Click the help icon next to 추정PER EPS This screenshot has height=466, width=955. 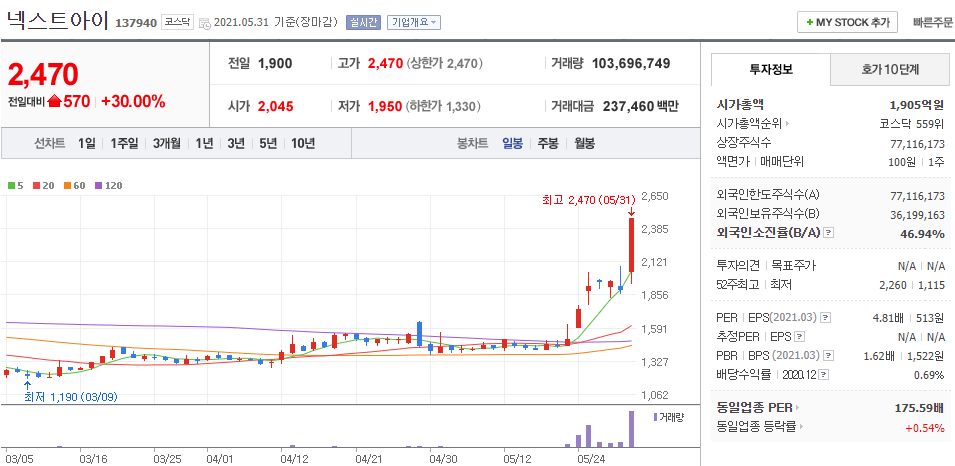point(800,336)
